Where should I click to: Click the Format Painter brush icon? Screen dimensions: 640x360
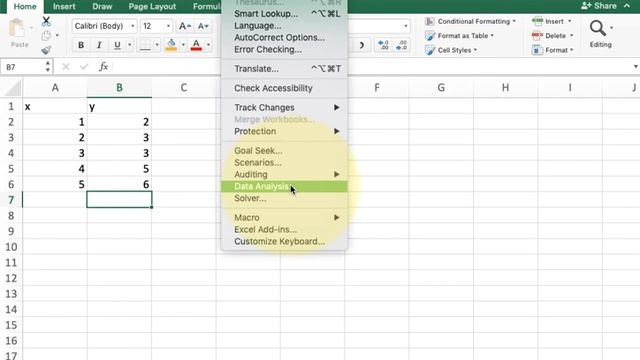(x=46, y=50)
